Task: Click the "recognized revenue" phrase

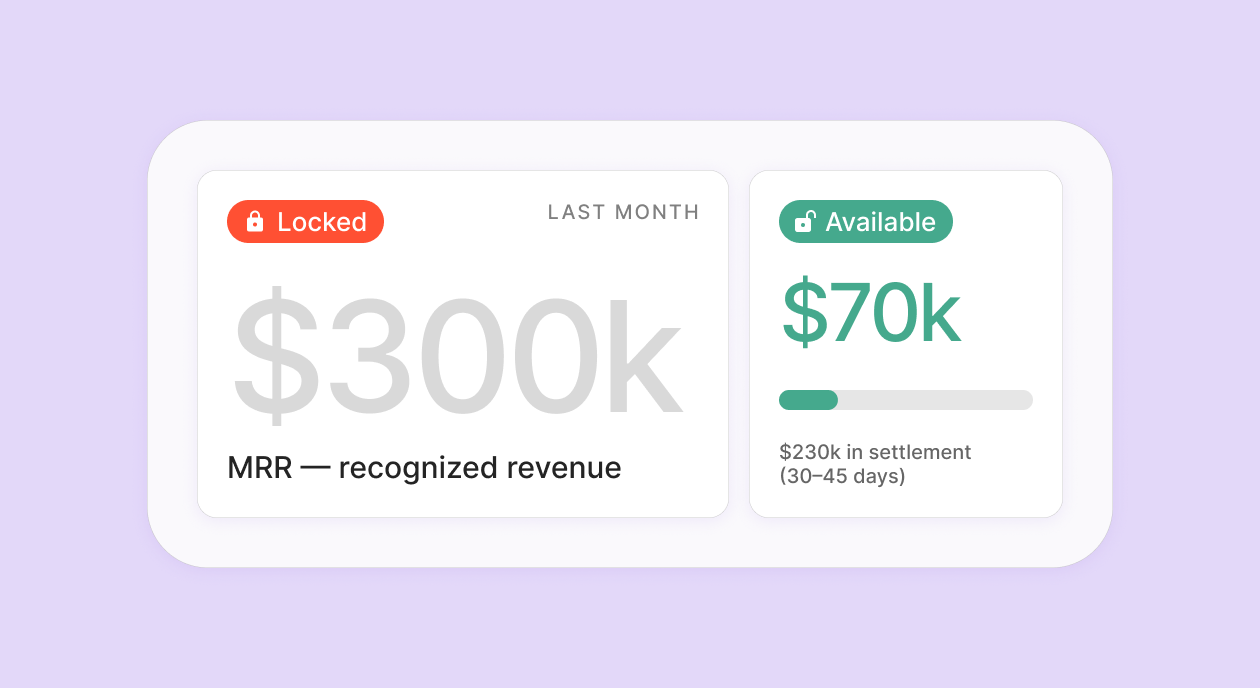Action: [x=480, y=468]
